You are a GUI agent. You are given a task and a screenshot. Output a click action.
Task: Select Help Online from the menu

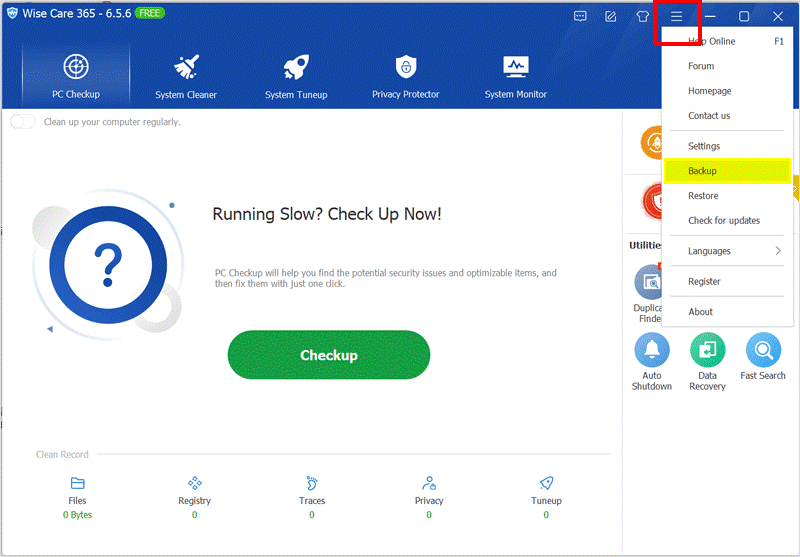coord(727,41)
